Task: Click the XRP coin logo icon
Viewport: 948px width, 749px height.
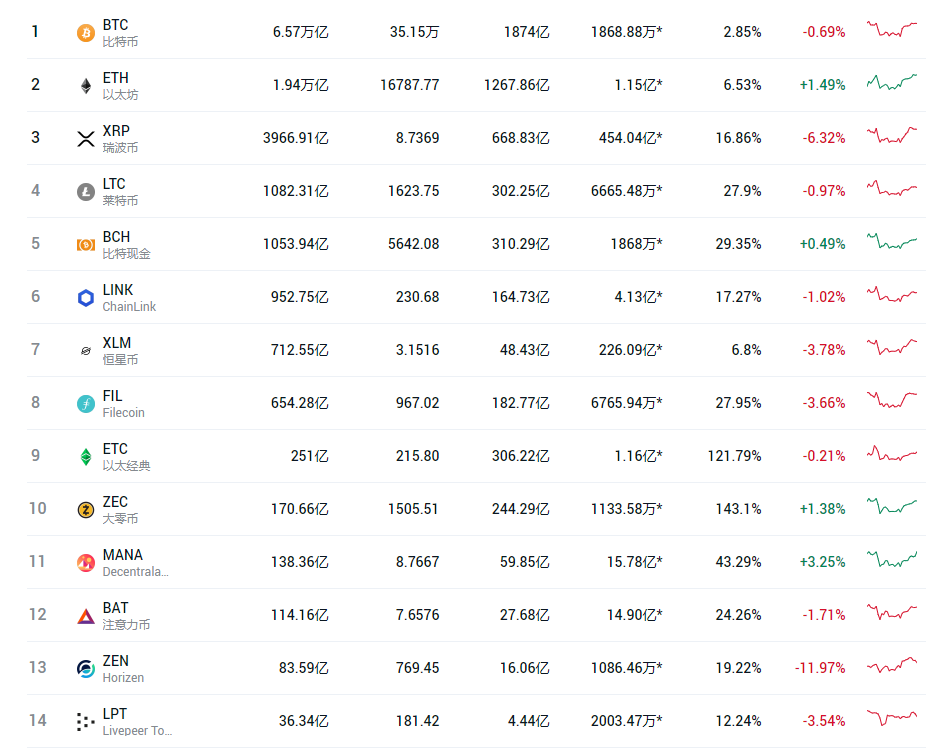Action: [x=86, y=139]
